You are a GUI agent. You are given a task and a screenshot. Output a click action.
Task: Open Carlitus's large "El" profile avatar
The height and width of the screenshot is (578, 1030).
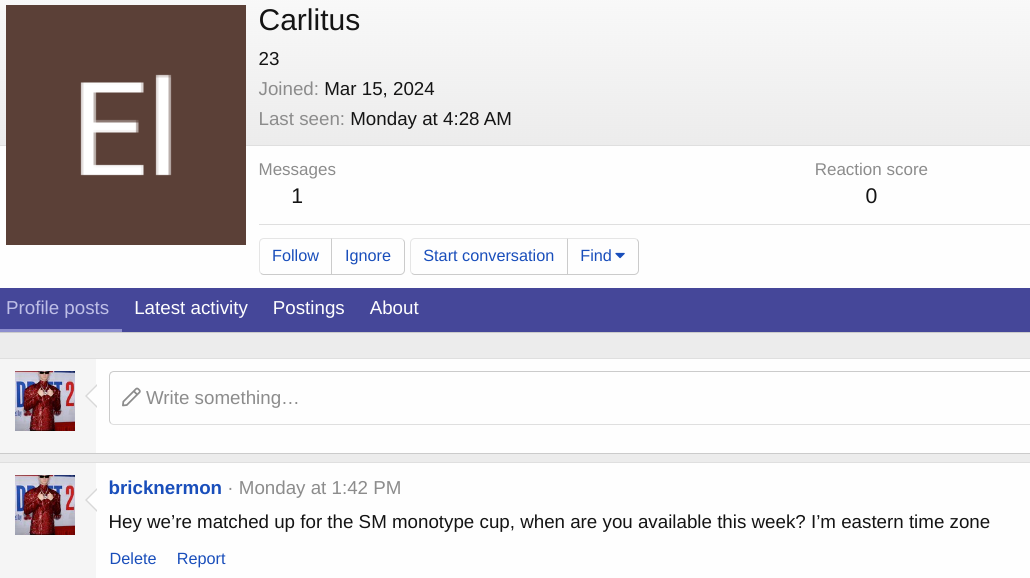pyautogui.click(x=126, y=125)
